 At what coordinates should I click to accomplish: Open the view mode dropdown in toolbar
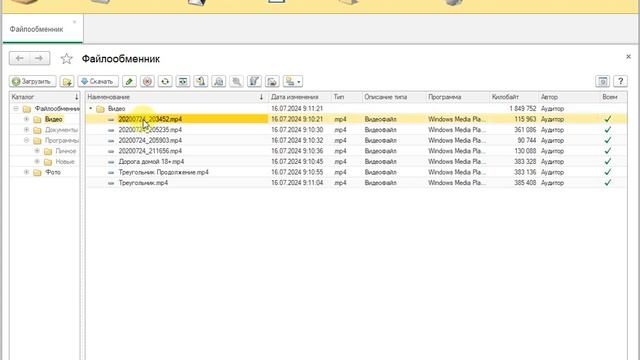[x=293, y=82]
